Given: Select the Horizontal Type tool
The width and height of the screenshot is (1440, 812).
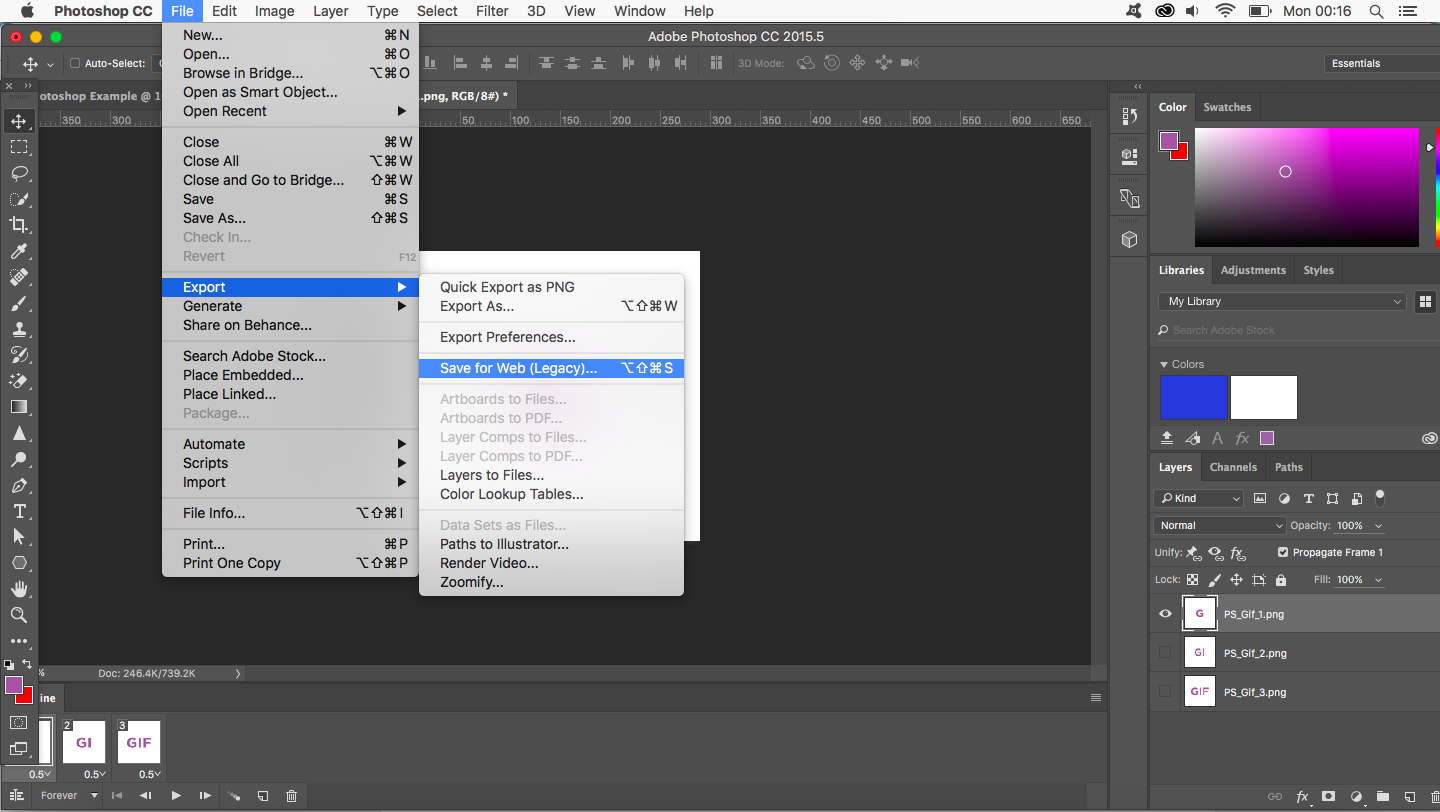Looking at the screenshot, I should tap(18, 511).
